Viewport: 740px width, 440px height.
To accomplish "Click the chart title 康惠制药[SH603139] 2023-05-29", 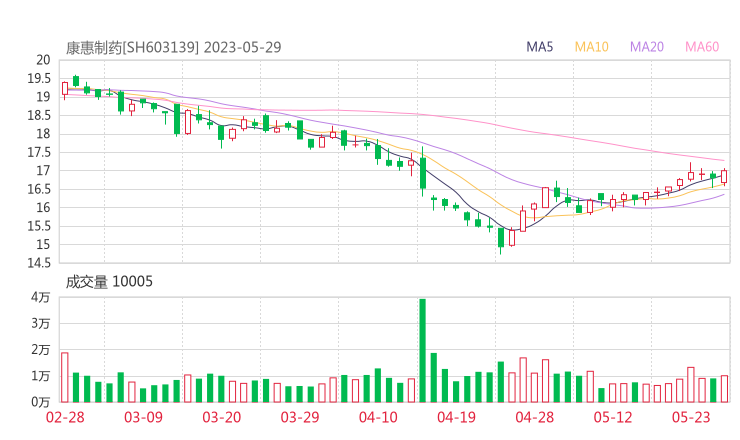I will coord(173,48).
